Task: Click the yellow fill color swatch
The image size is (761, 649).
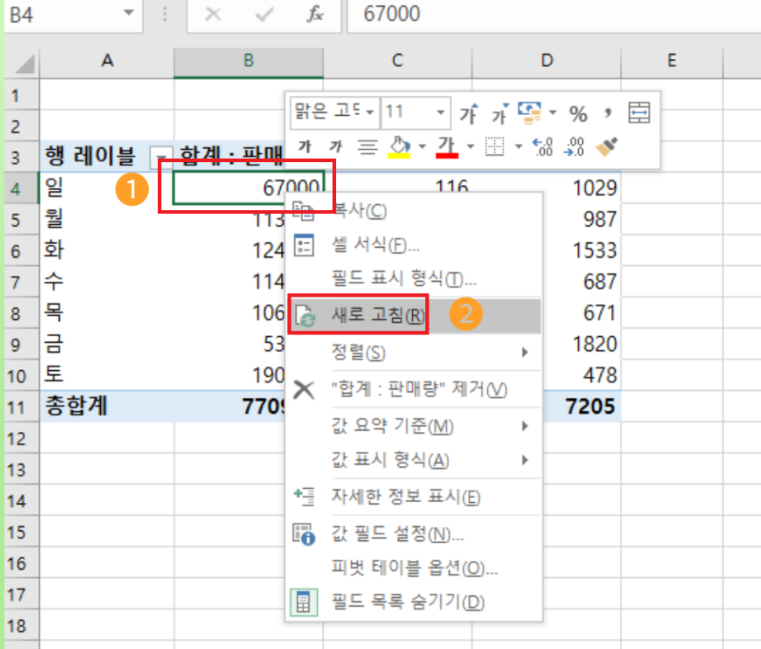Action: point(399,147)
